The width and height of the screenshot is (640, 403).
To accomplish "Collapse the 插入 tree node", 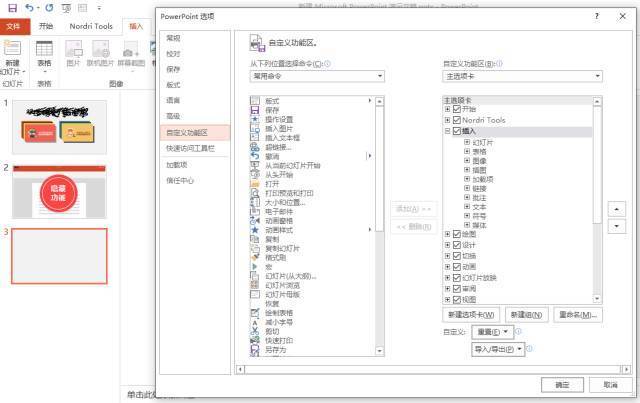I will [x=447, y=131].
